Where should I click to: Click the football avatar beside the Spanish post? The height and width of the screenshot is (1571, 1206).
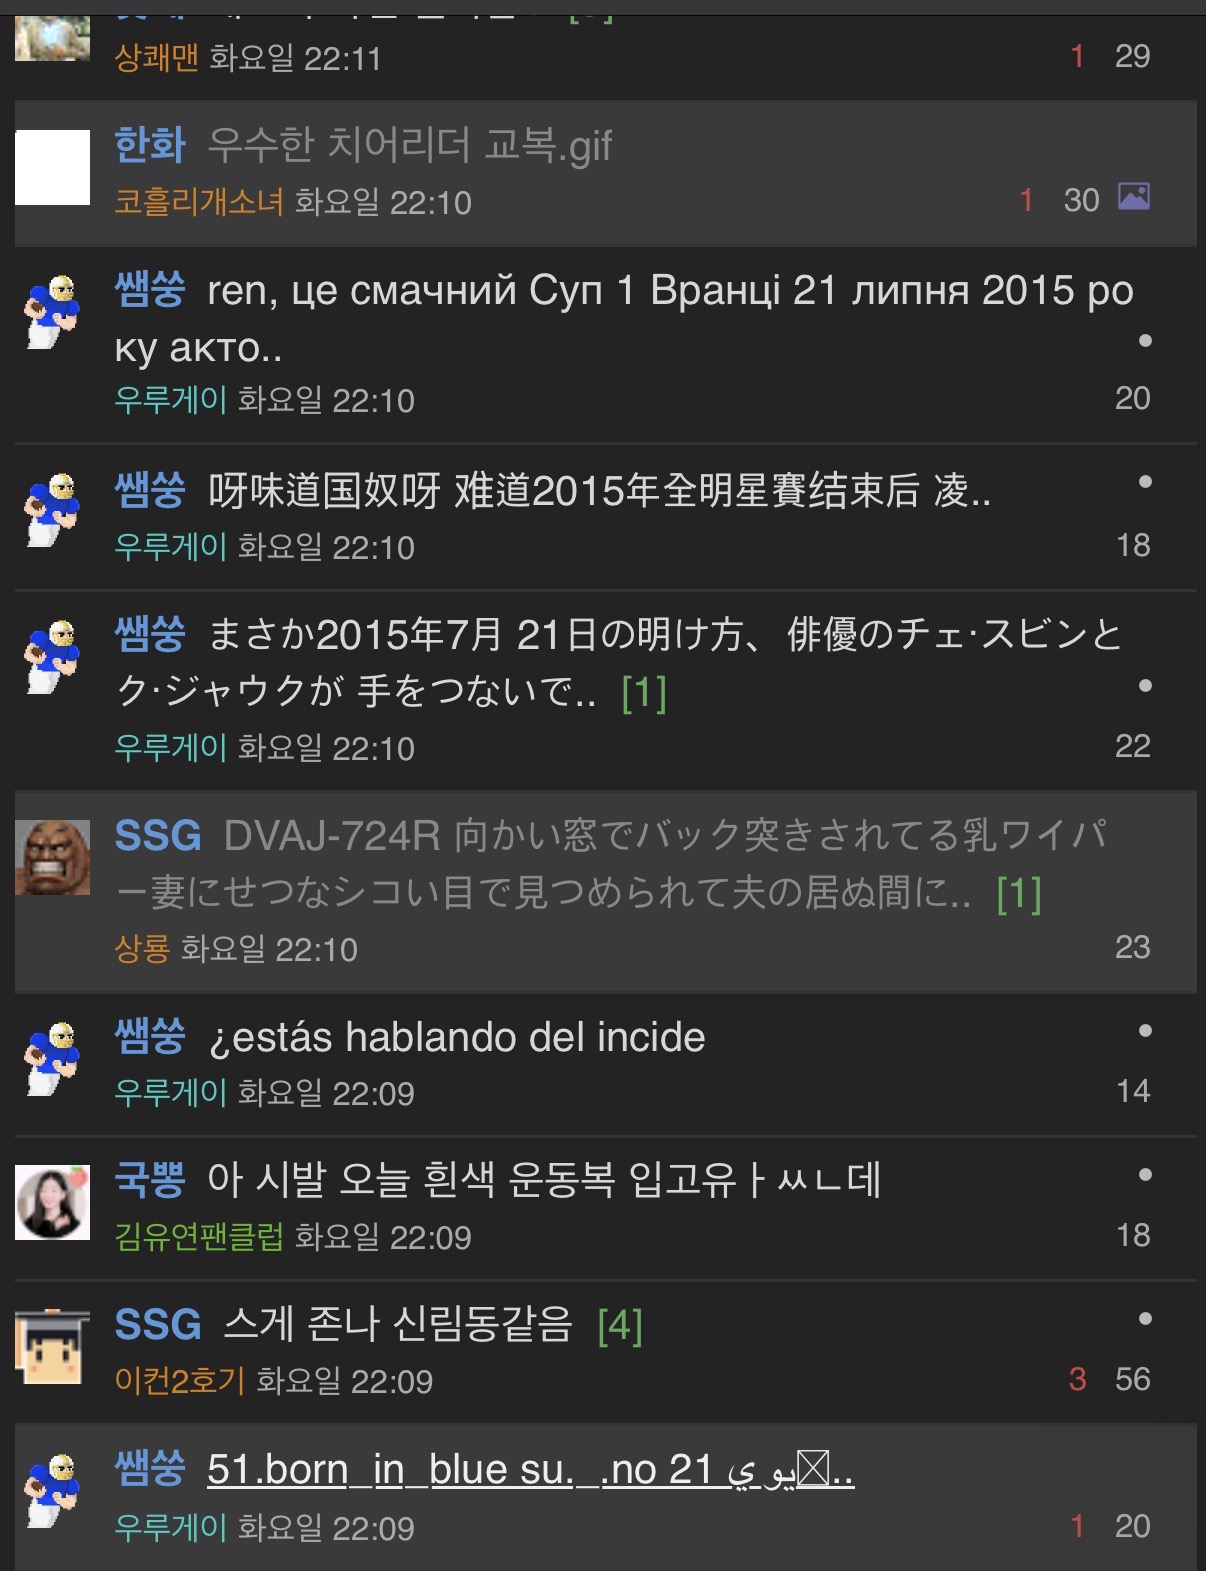pyautogui.click(x=53, y=1059)
